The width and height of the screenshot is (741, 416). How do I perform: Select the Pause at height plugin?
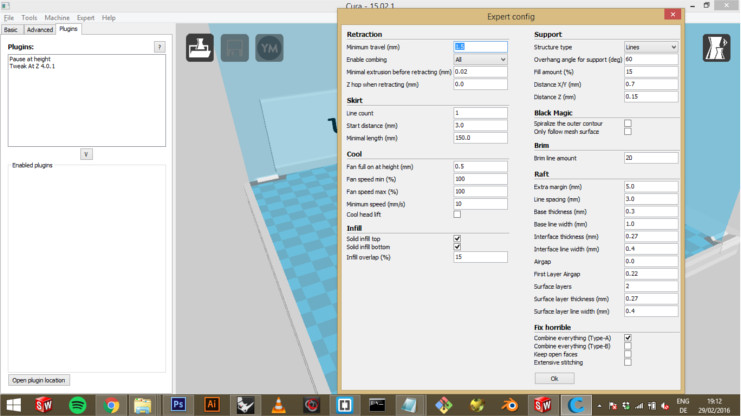(x=30, y=59)
